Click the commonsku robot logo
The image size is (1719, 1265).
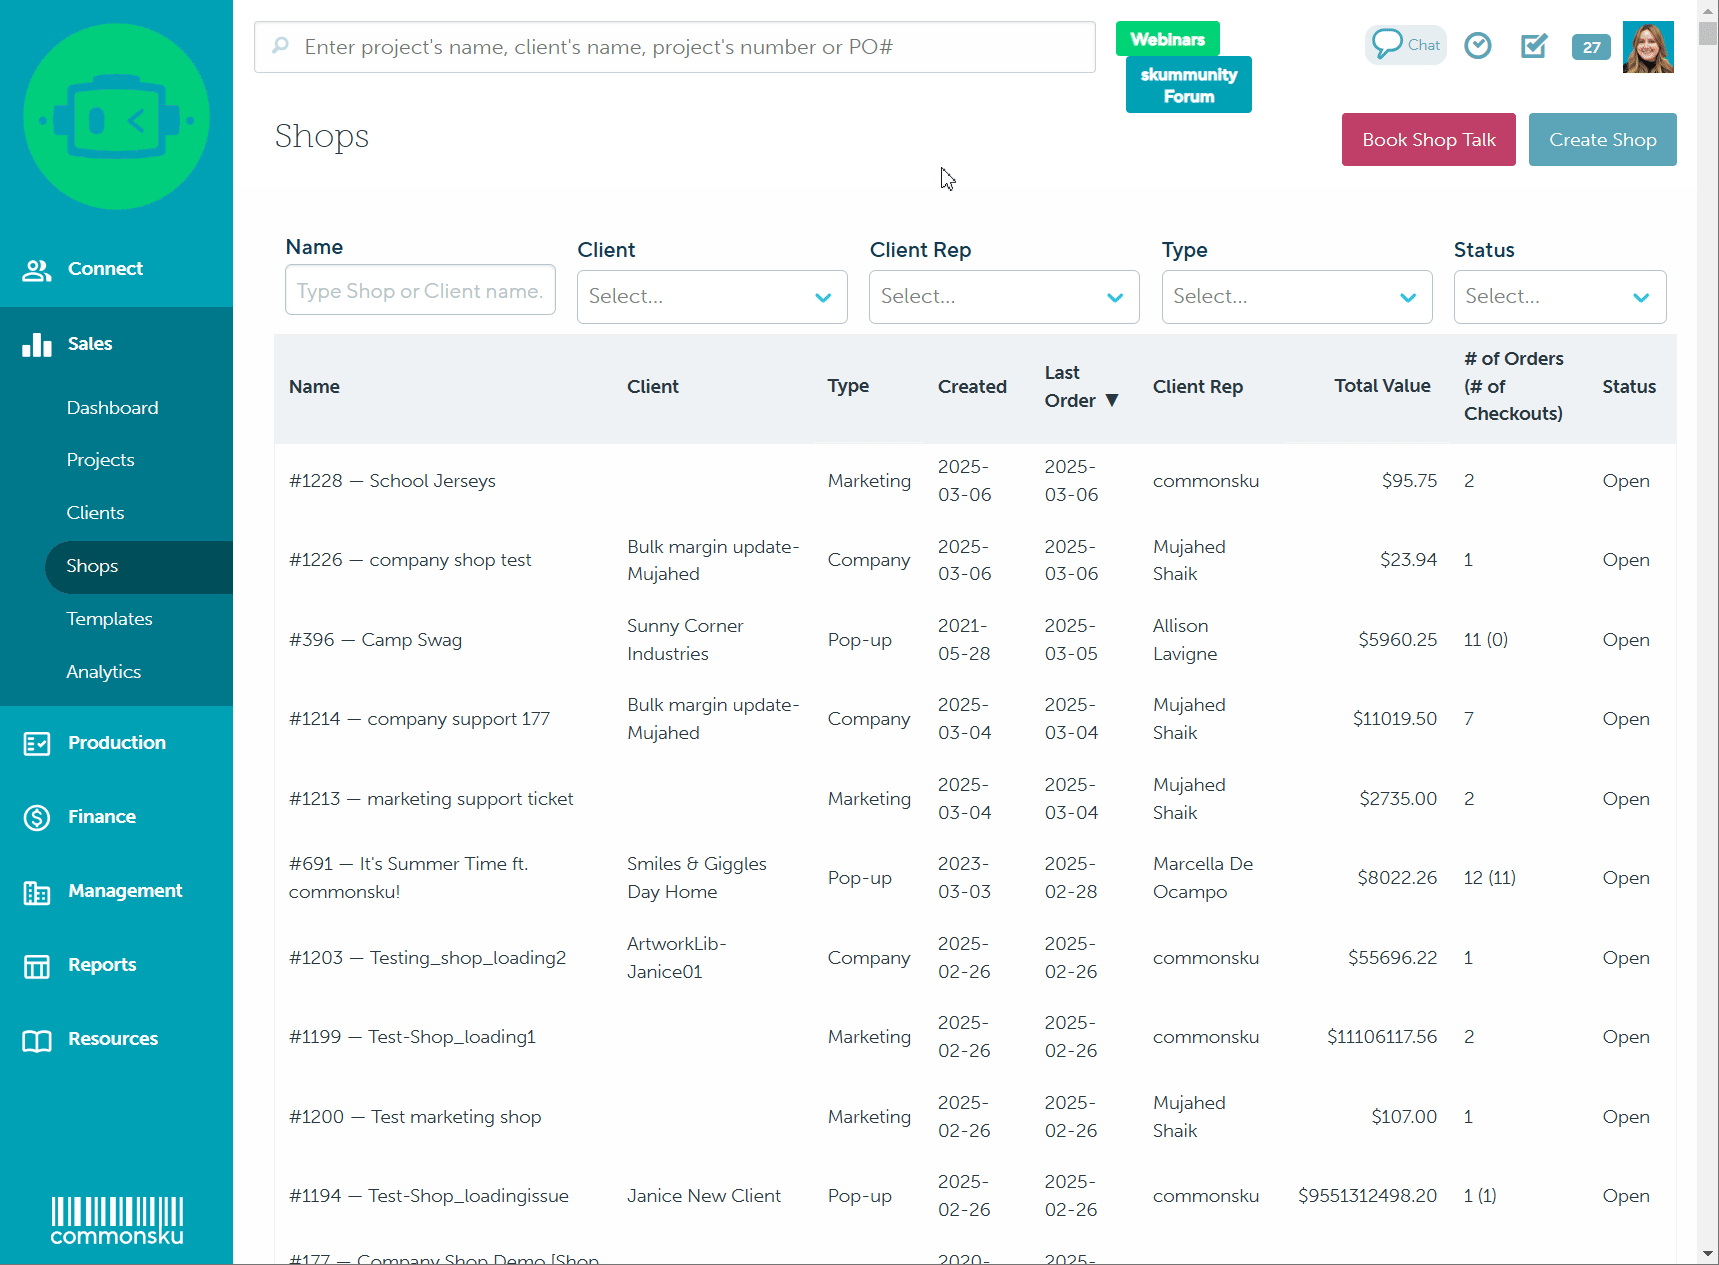click(116, 117)
